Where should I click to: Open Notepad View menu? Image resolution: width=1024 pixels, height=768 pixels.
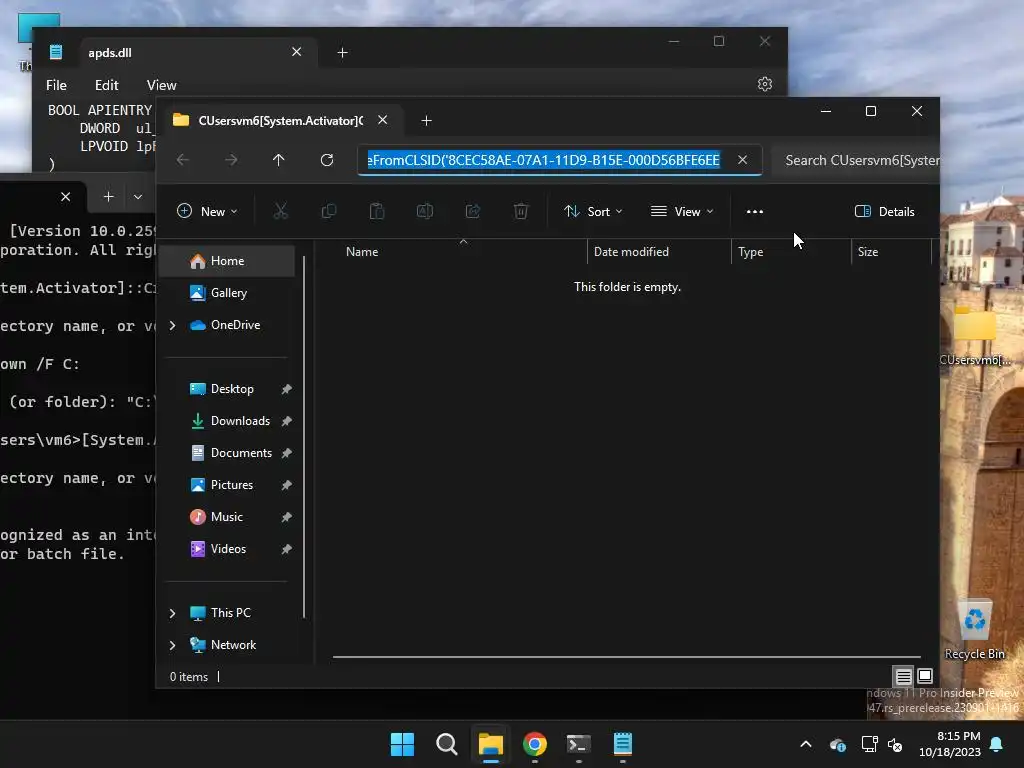click(161, 85)
